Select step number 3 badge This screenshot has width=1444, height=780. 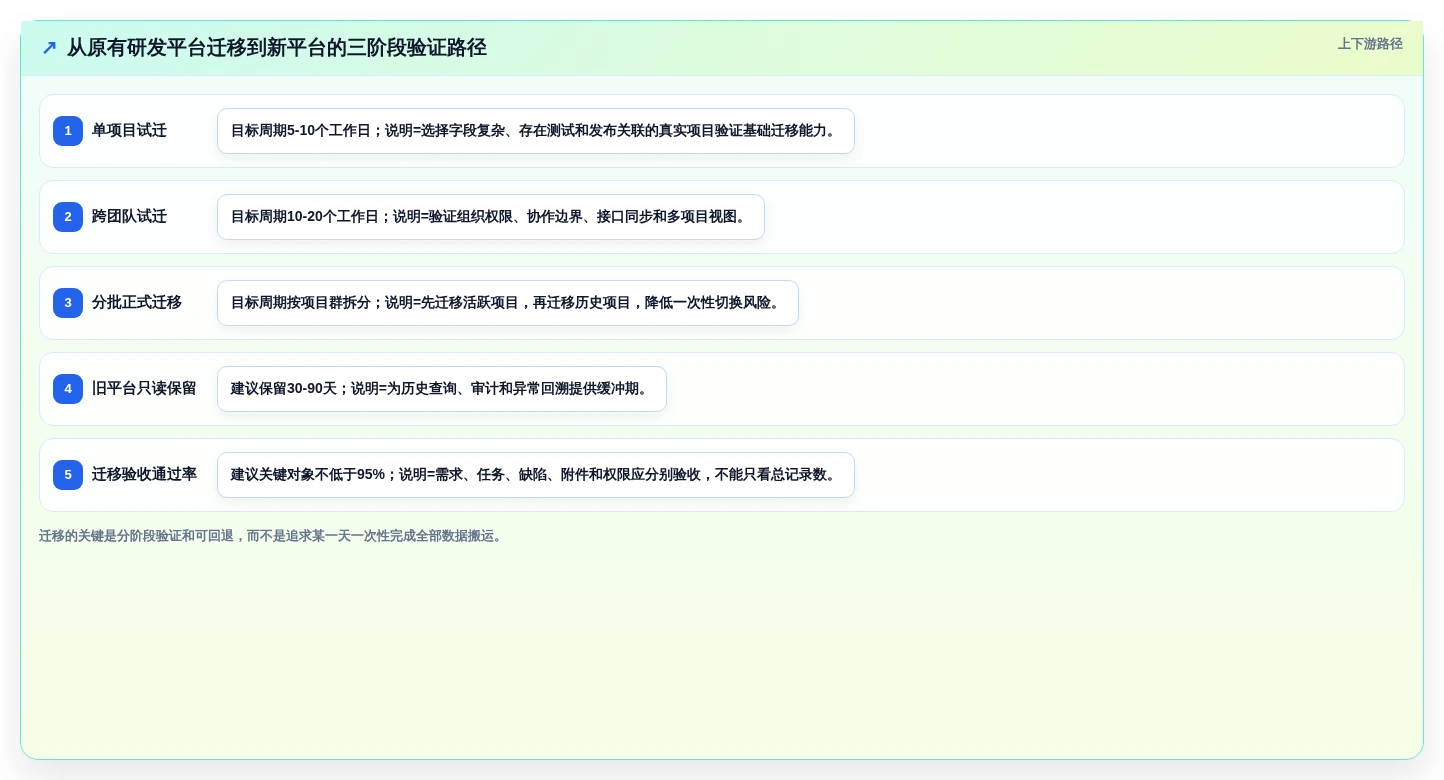pos(68,303)
